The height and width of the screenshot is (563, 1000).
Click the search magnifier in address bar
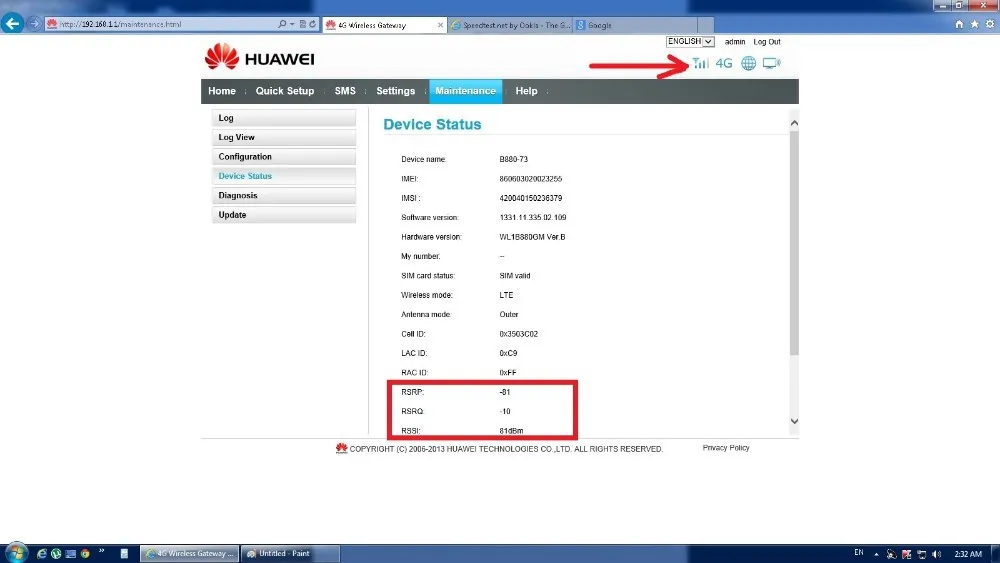click(x=282, y=24)
